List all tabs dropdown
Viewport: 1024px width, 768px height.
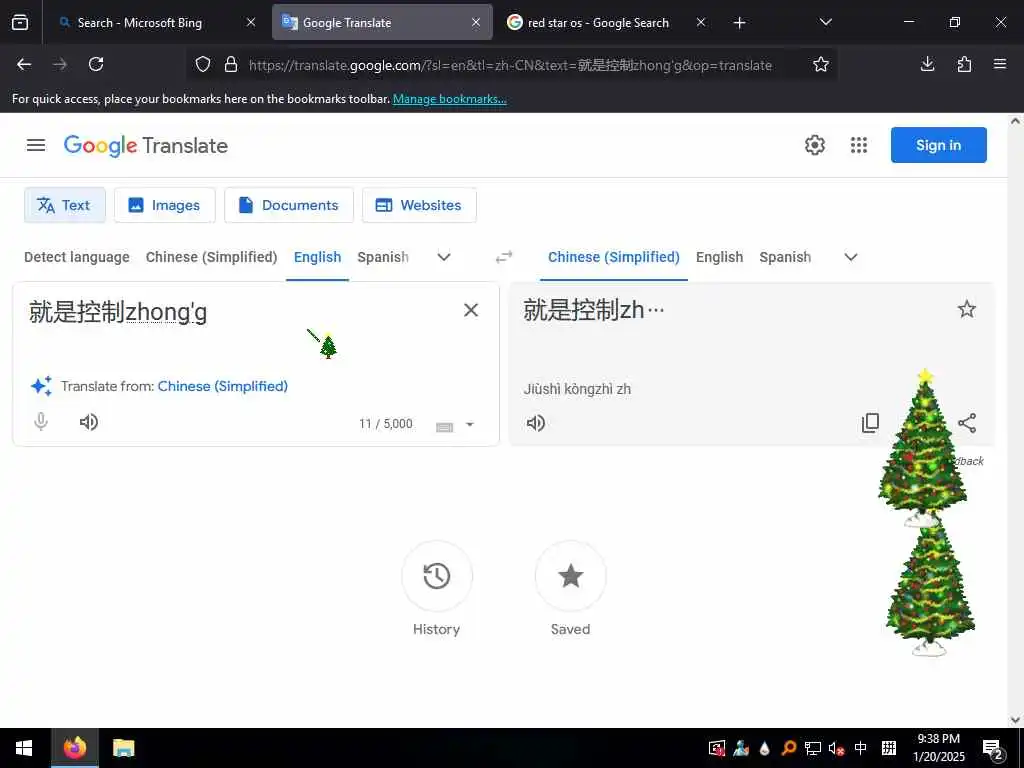coord(825,23)
